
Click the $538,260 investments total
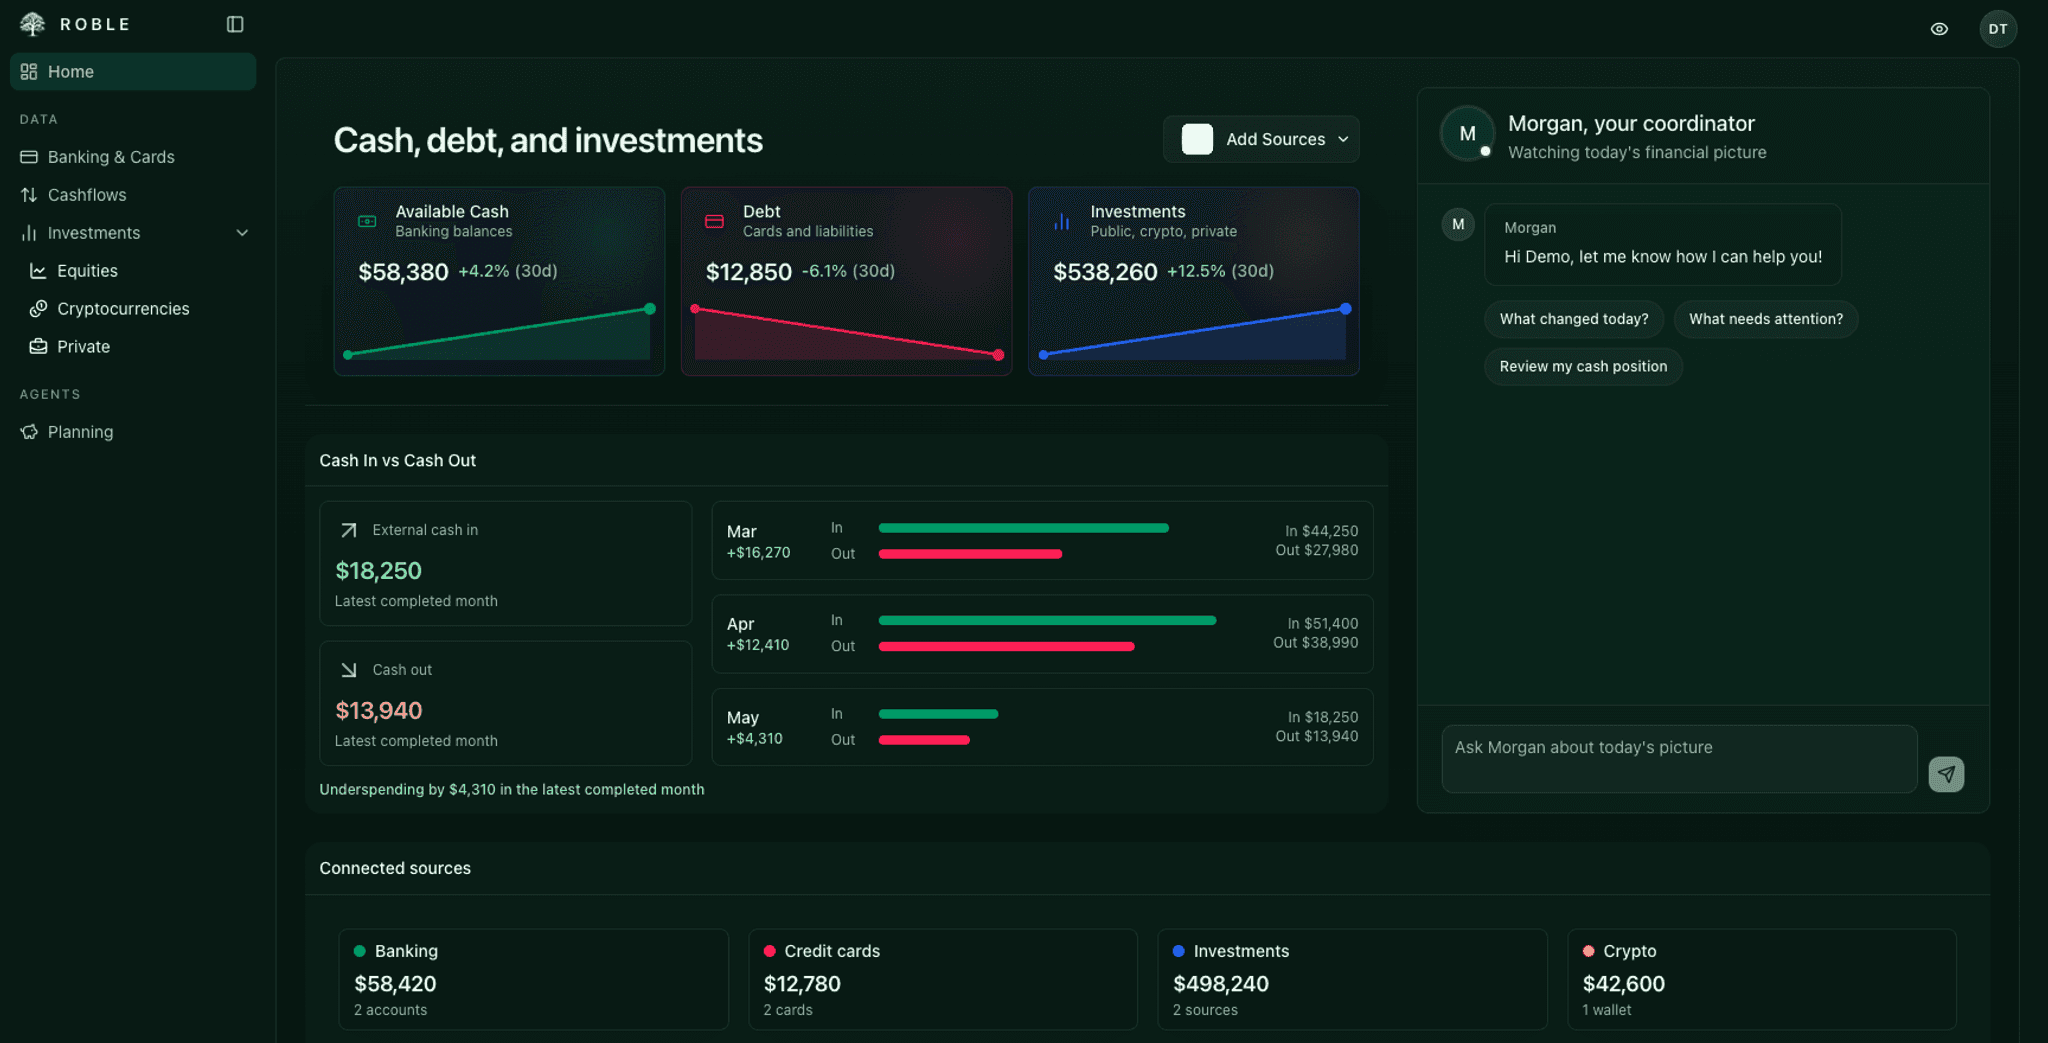coord(1105,272)
